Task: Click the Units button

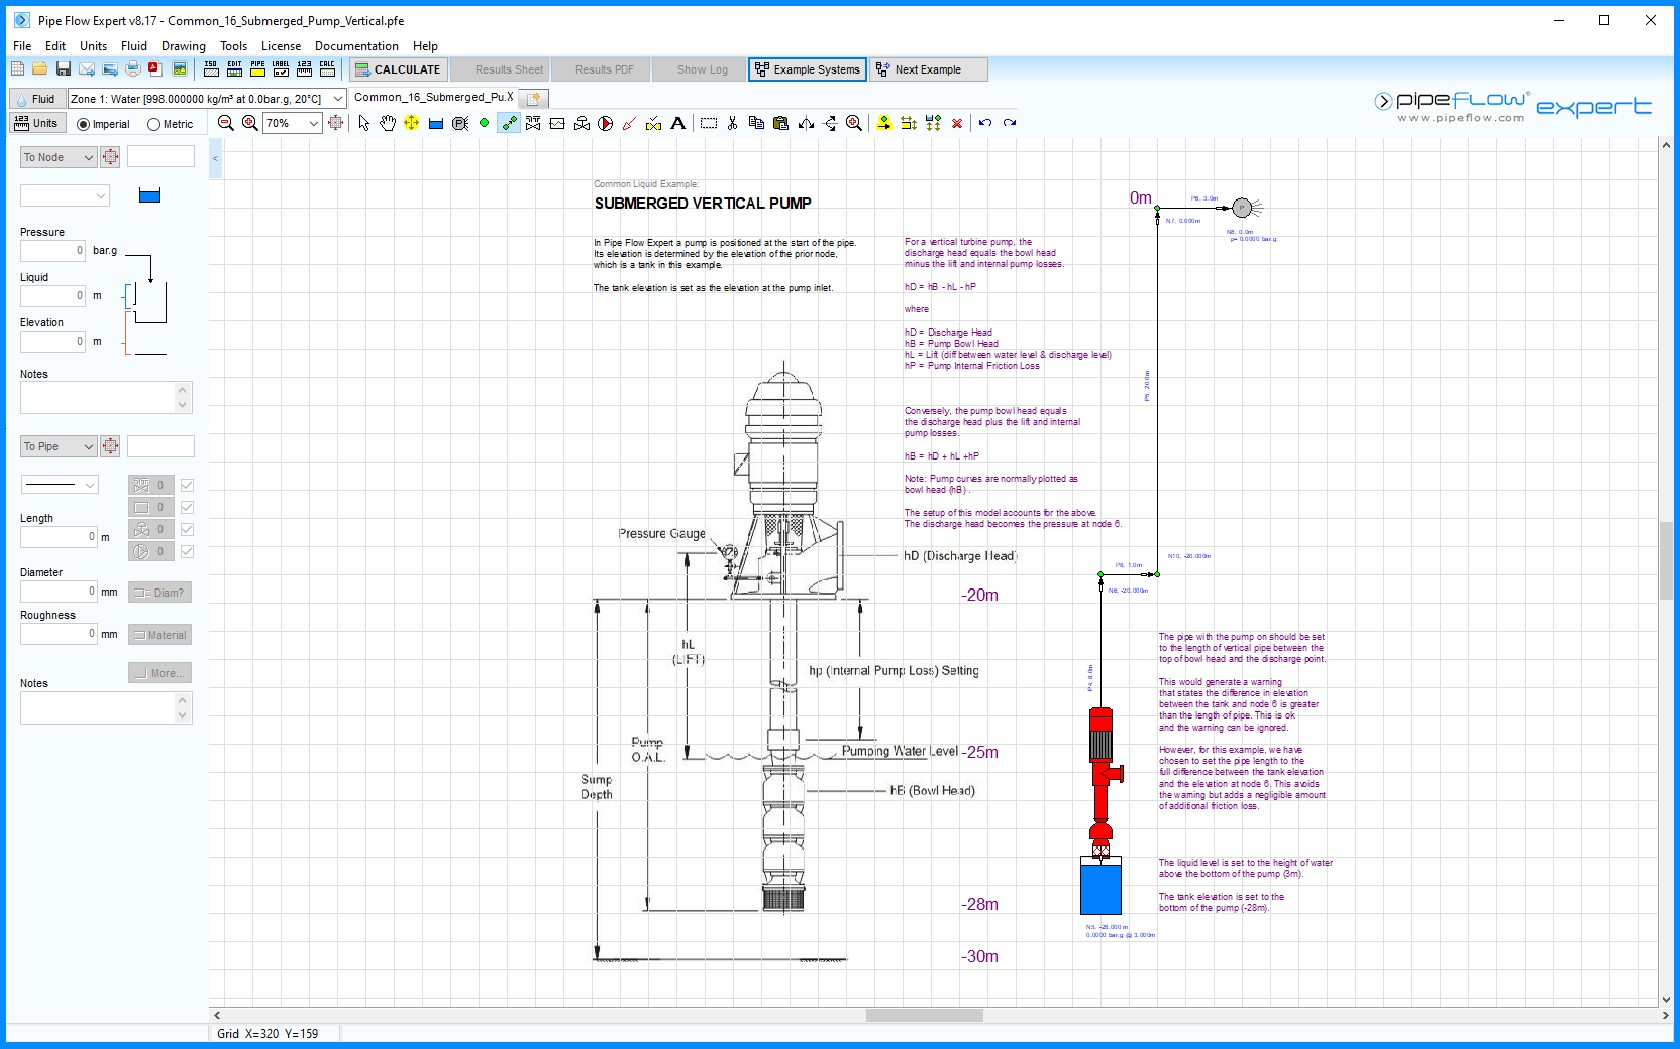Action: click(x=37, y=123)
